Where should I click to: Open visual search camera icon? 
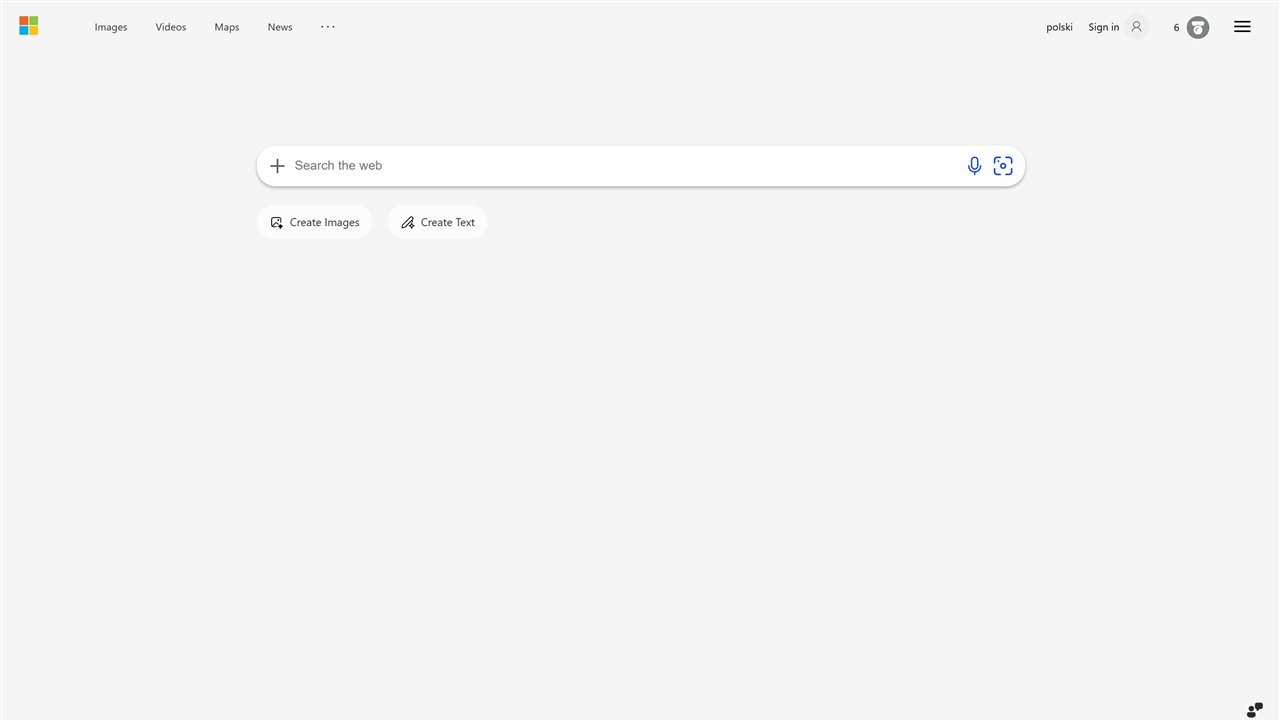pos(1003,166)
